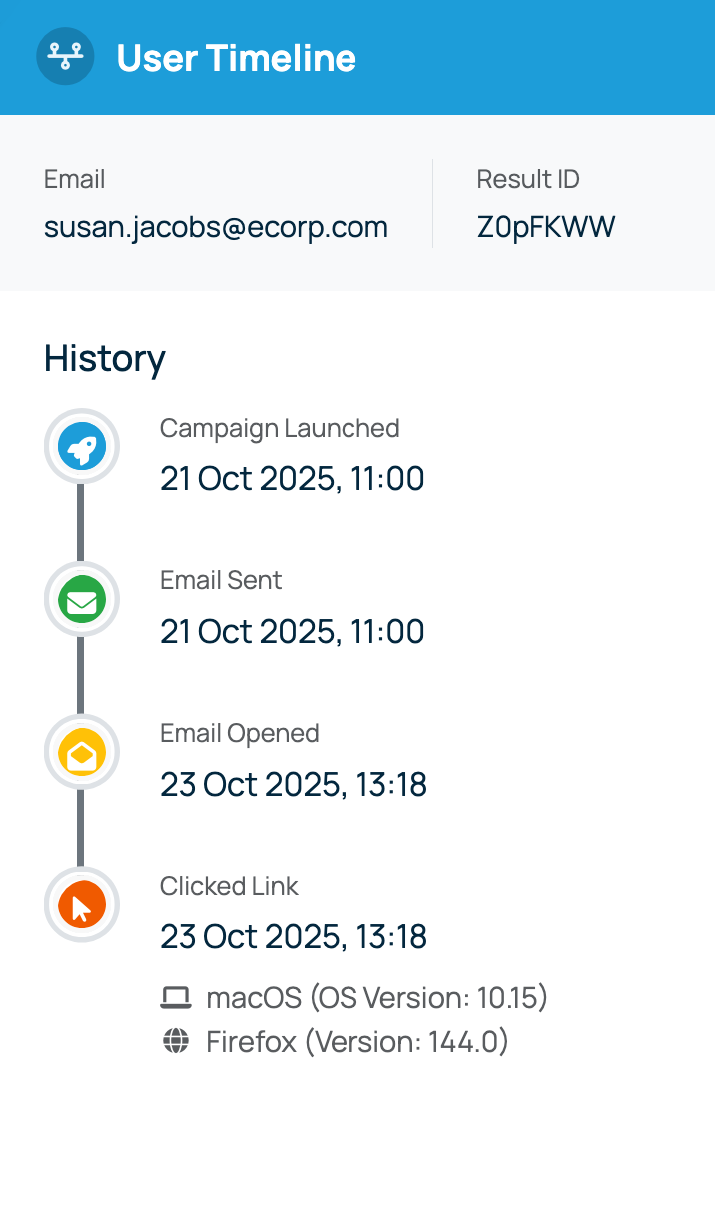Click the User Timeline title text

coord(236,58)
